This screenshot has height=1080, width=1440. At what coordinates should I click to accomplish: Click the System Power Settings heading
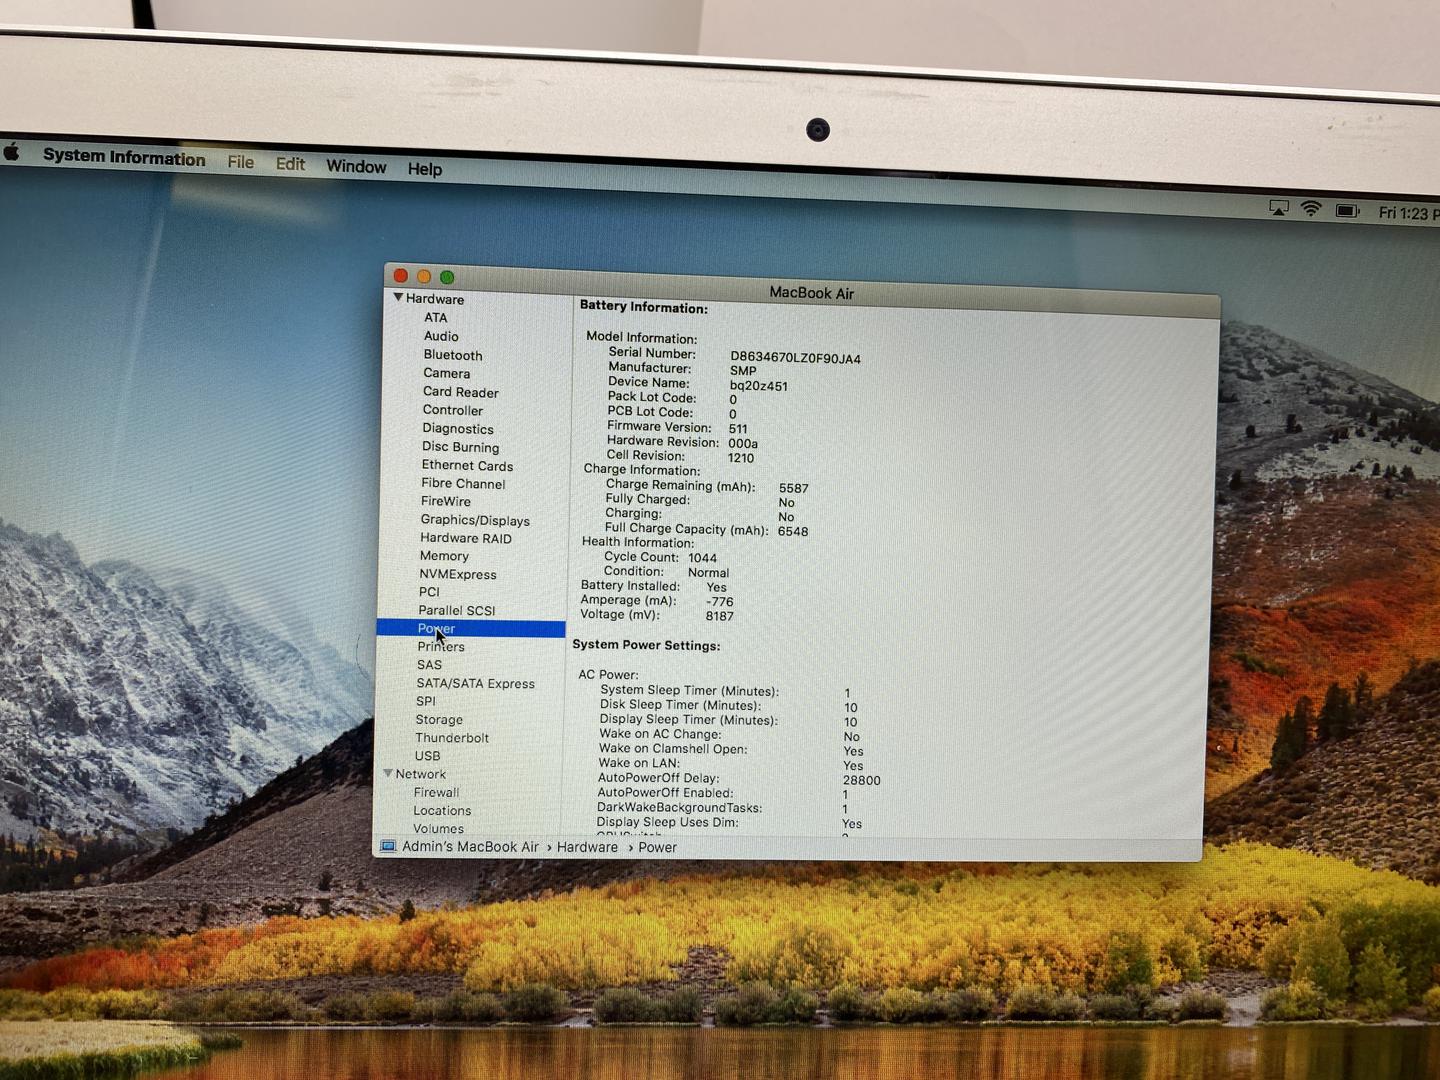pos(646,645)
